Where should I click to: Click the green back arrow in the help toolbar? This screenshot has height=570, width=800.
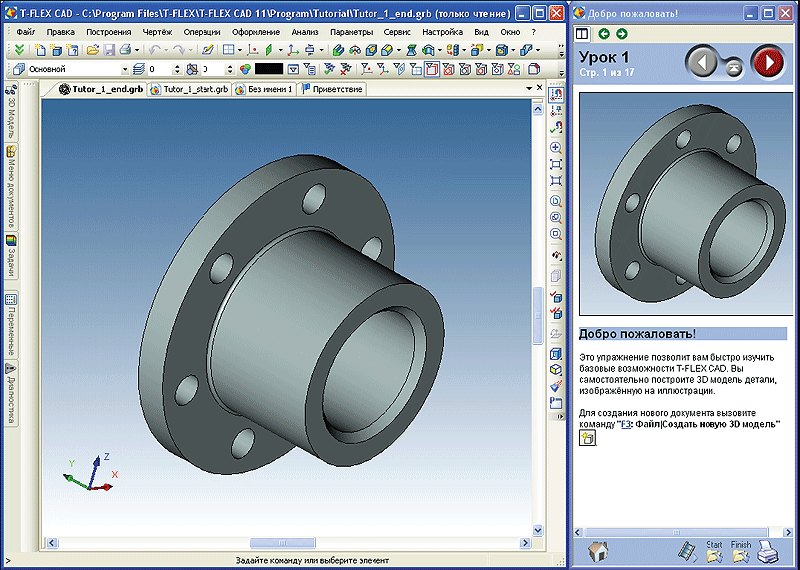coord(604,34)
